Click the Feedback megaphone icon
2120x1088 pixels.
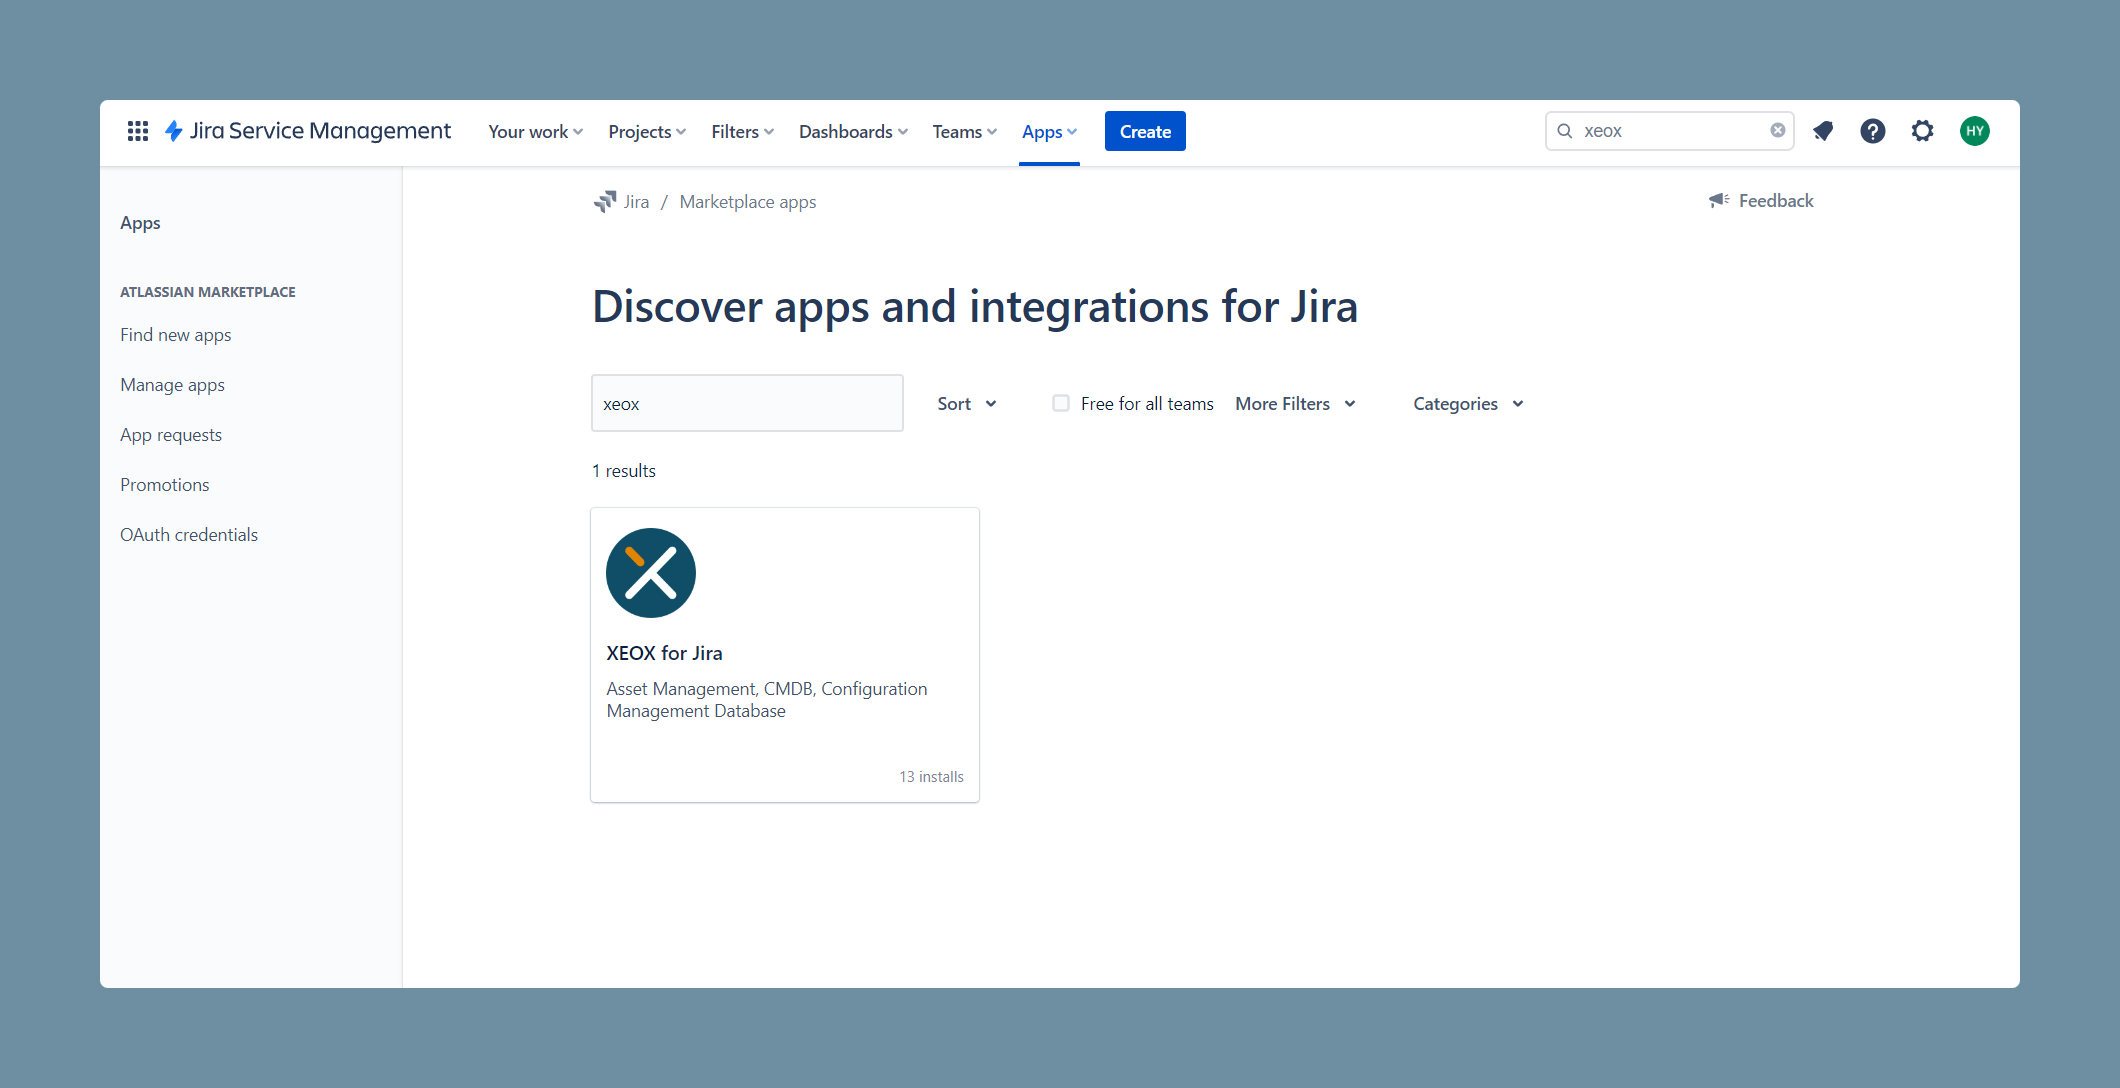pyautogui.click(x=1719, y=200)
